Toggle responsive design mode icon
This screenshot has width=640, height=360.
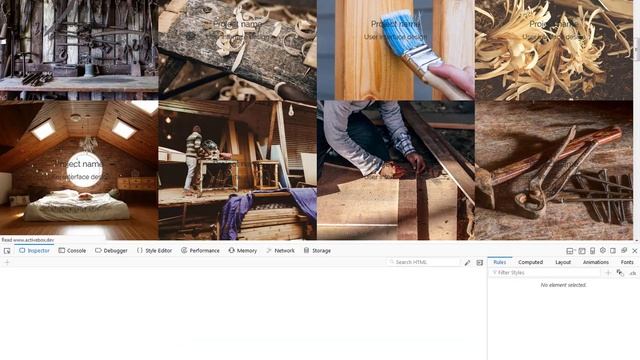pyautogui.click(x=592, y=251)
